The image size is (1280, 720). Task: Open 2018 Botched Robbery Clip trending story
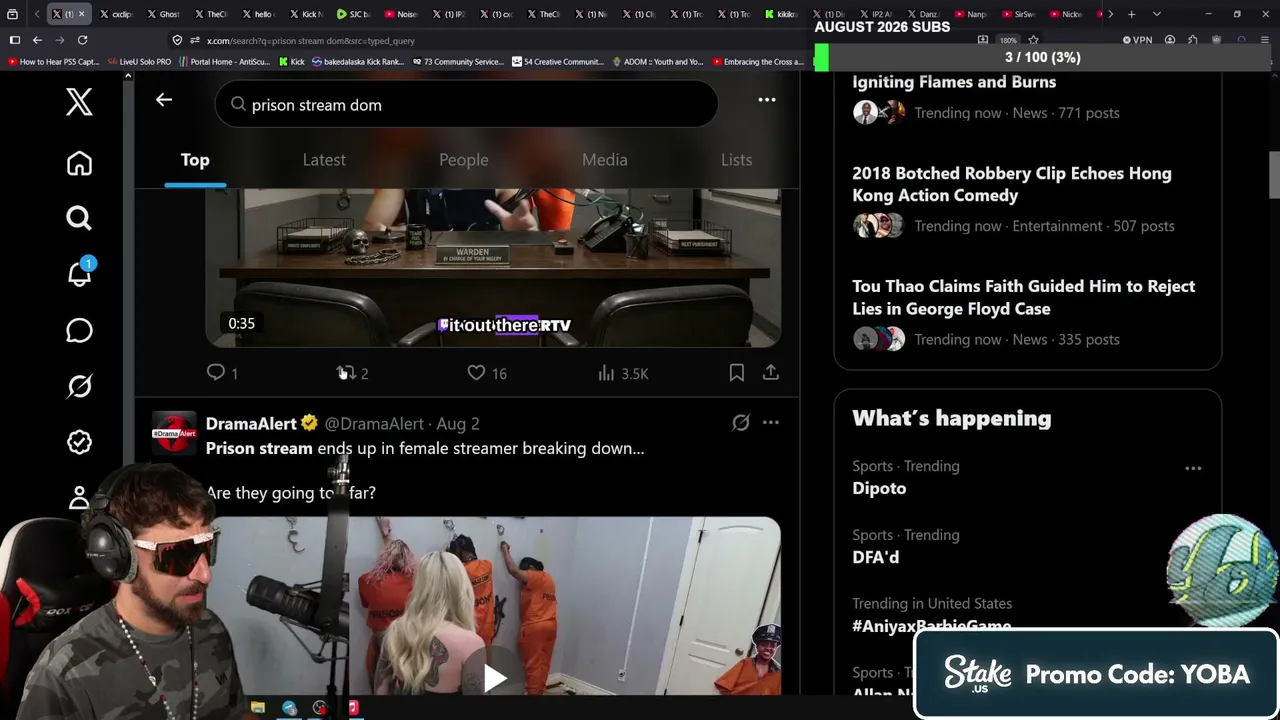point(1011,184)
